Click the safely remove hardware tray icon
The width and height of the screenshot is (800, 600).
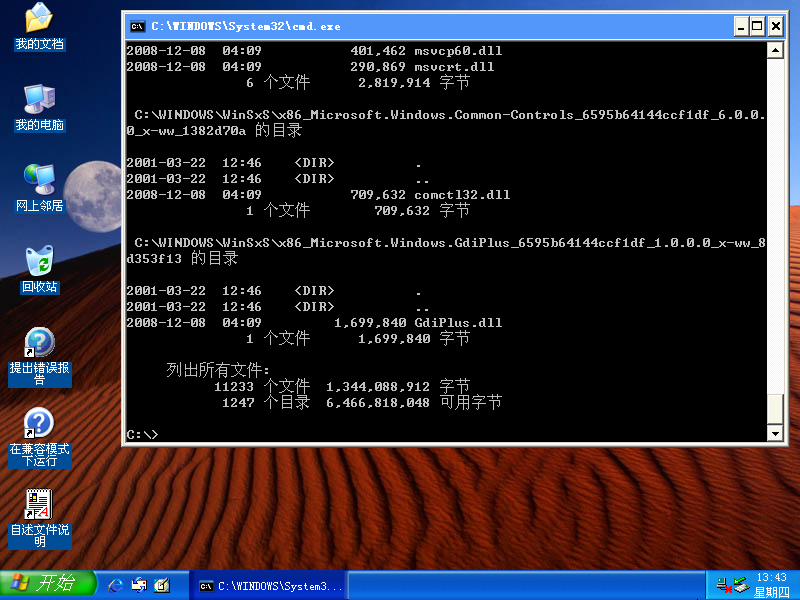tap(741, 584)
